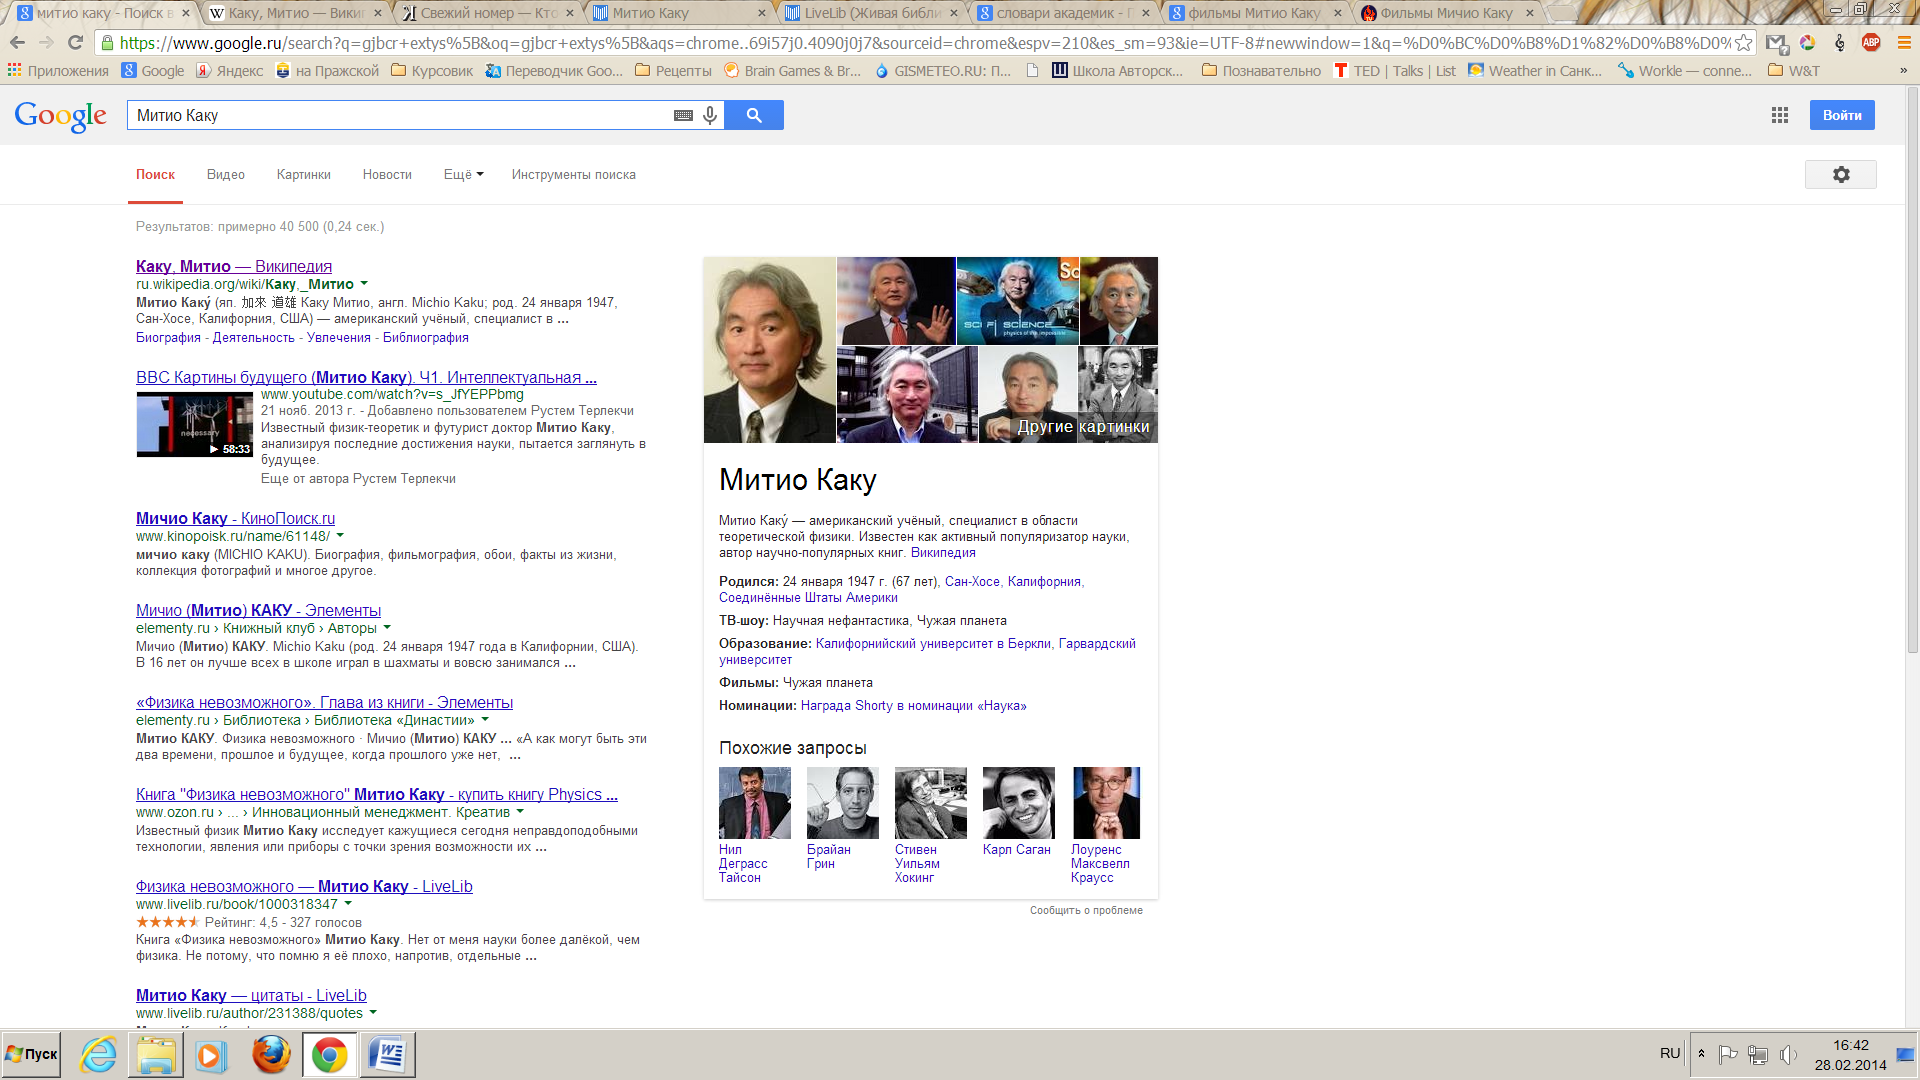Click RU language indicator in tray

[1670, 1054]
